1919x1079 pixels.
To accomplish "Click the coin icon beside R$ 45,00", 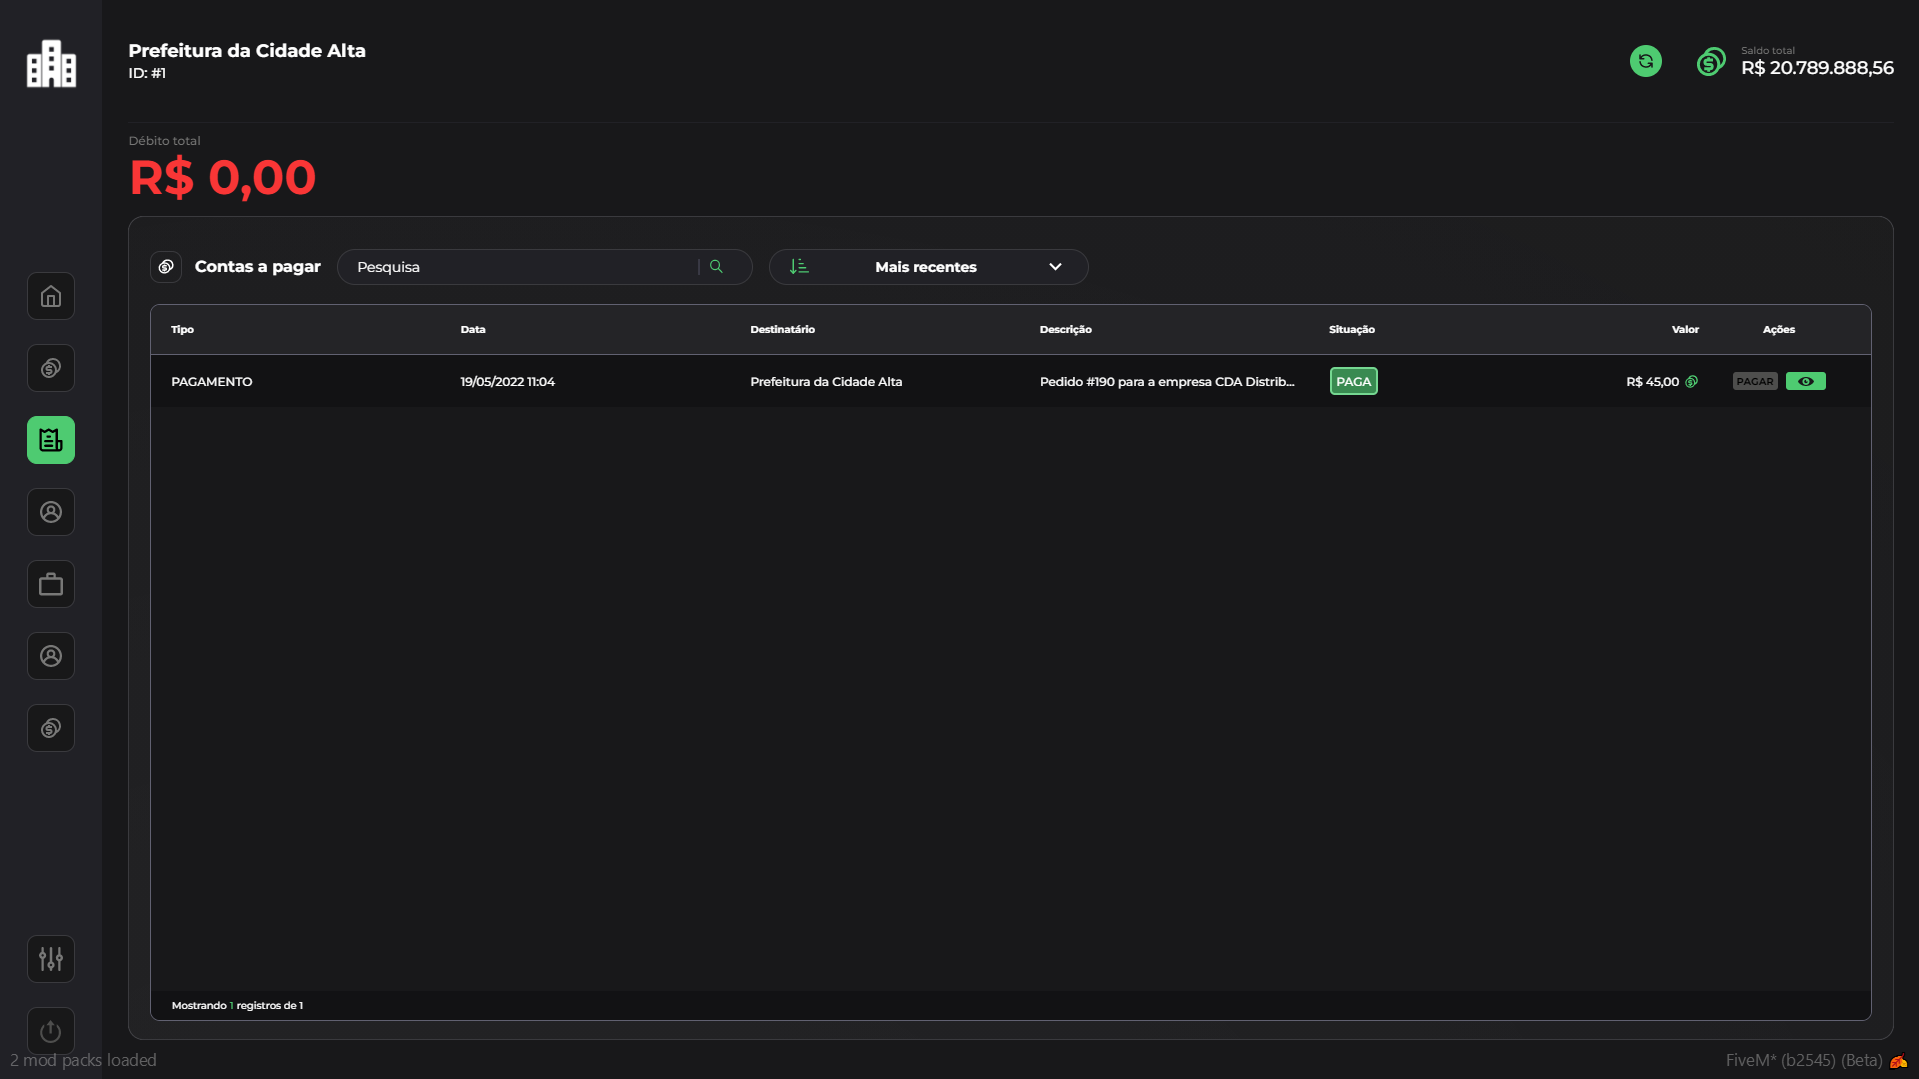I will (x=1691, y=382).
